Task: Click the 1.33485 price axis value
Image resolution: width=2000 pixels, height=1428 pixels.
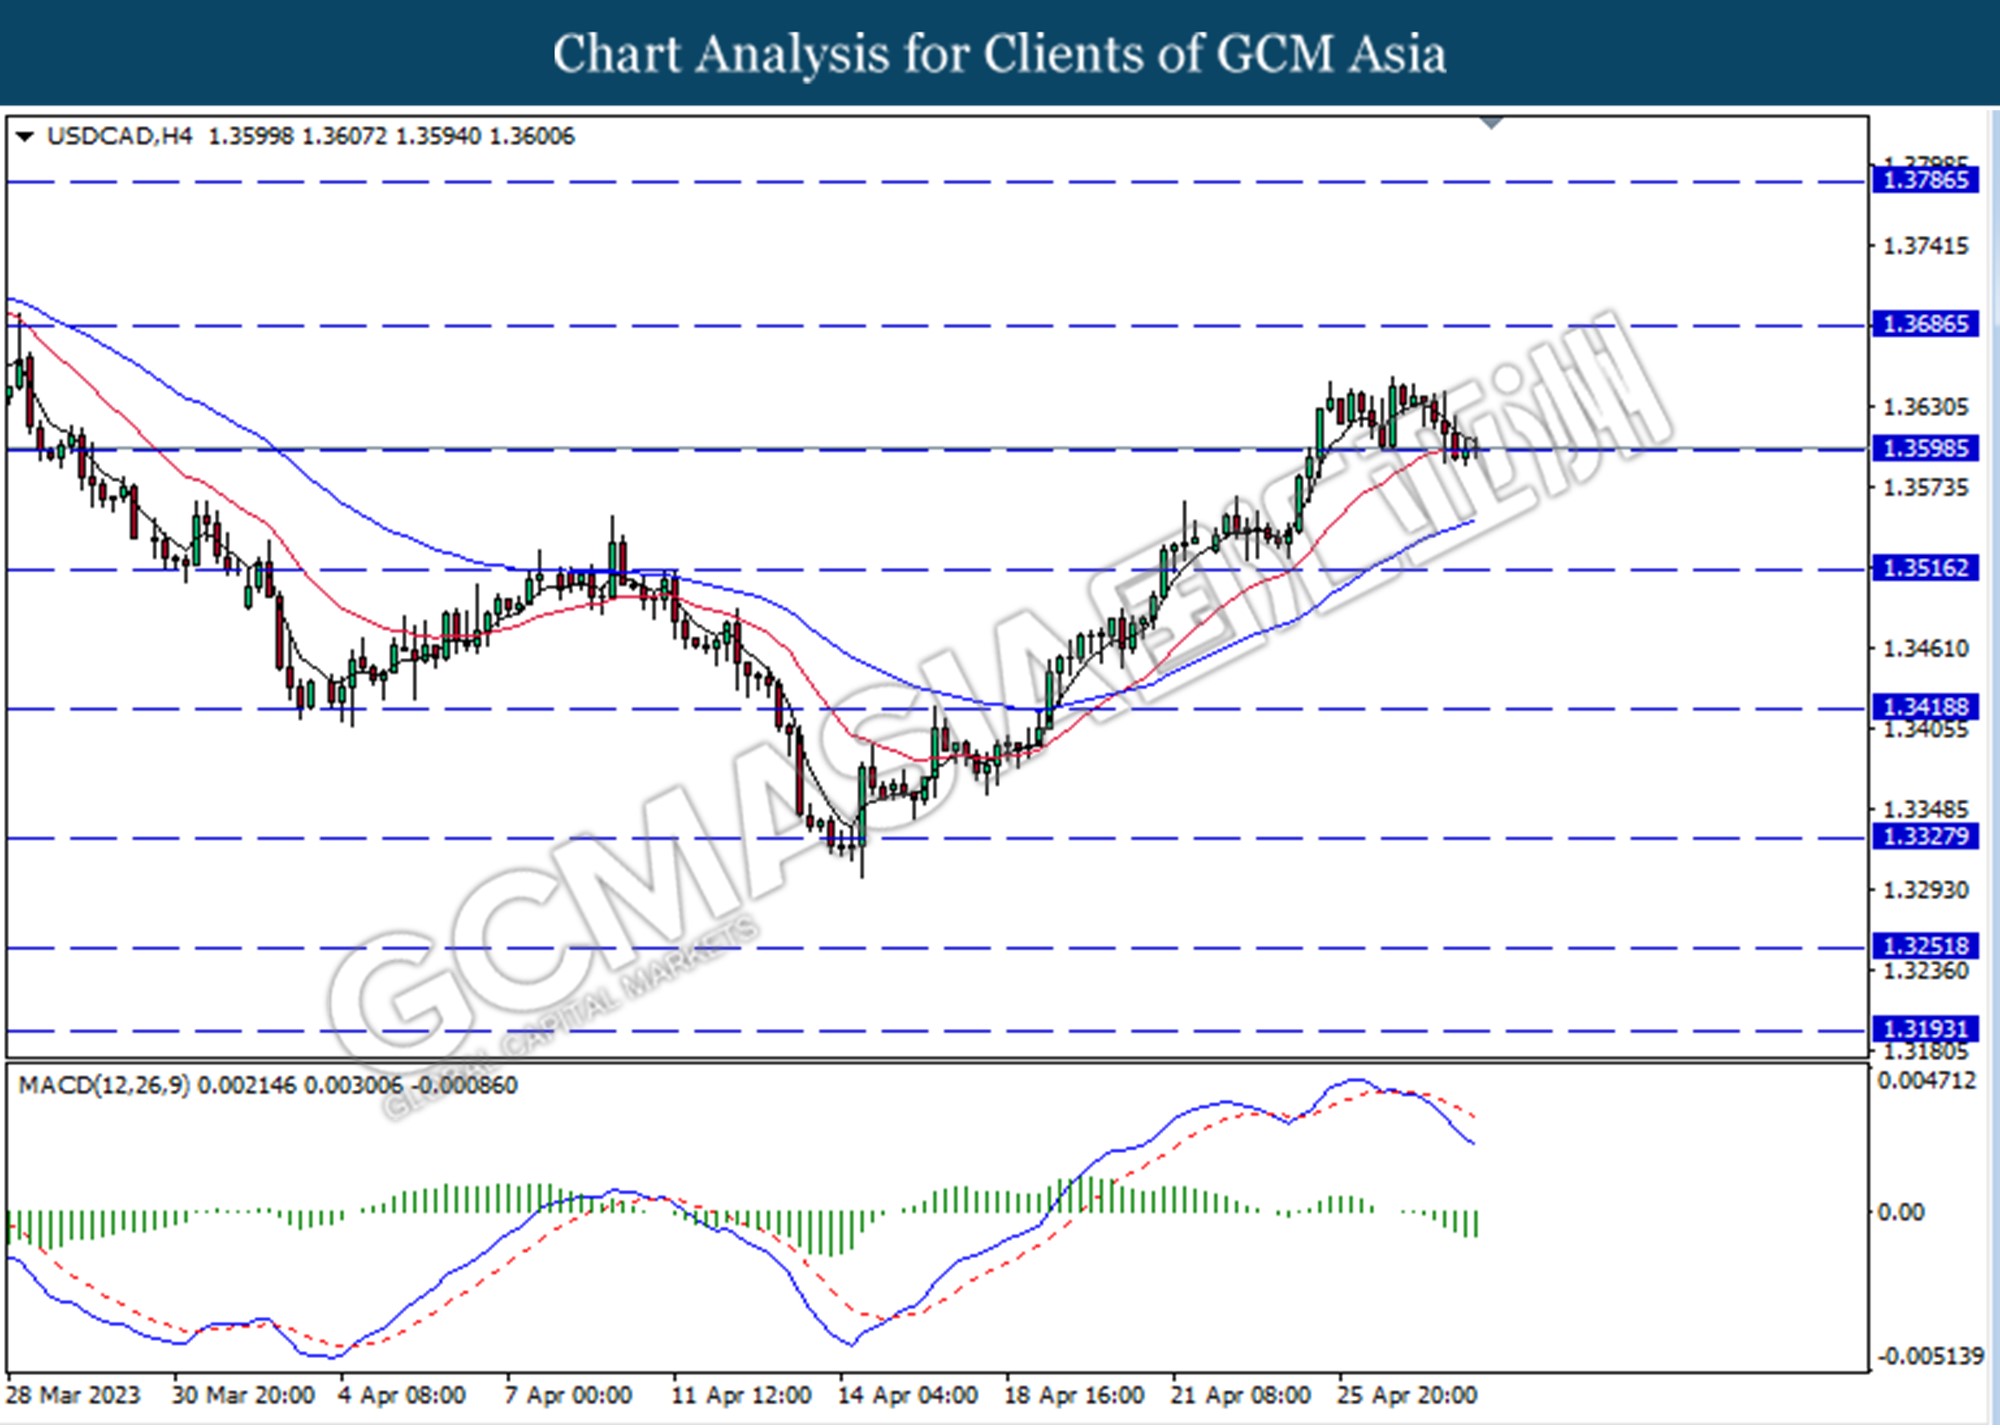Action: coord(1925,809)
